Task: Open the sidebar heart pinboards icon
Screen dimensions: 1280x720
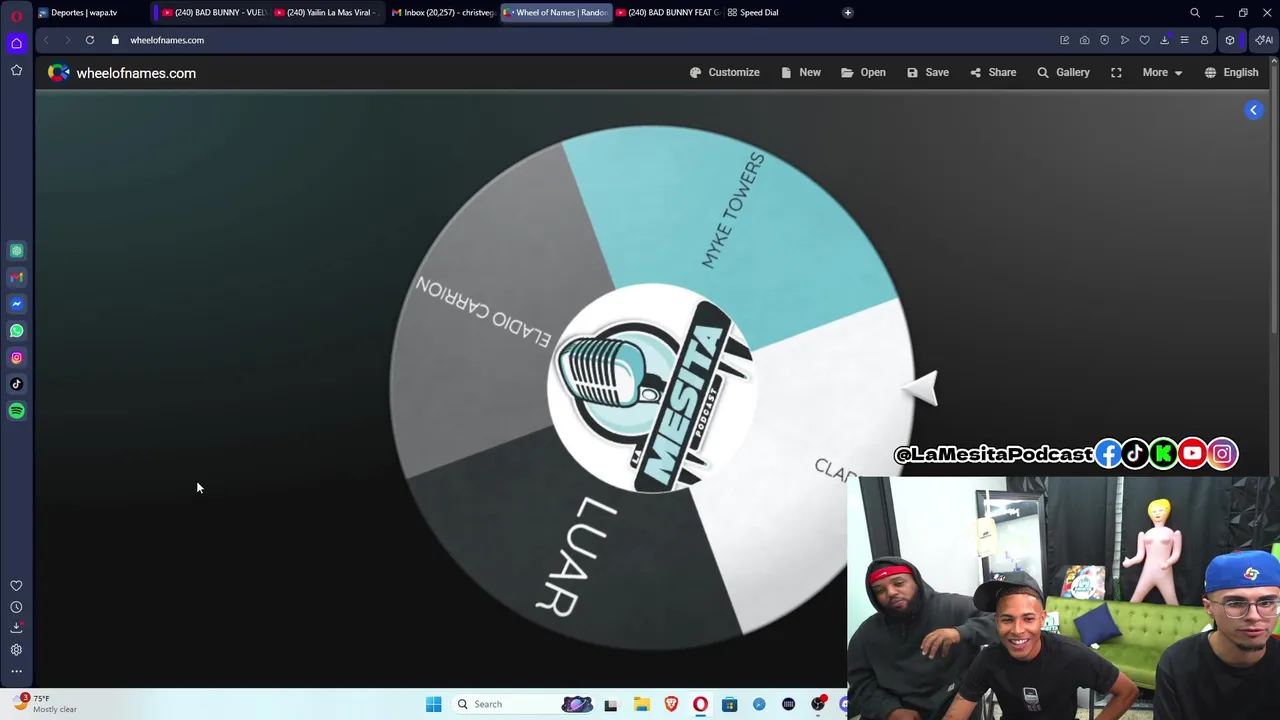Action: [16, 586]
